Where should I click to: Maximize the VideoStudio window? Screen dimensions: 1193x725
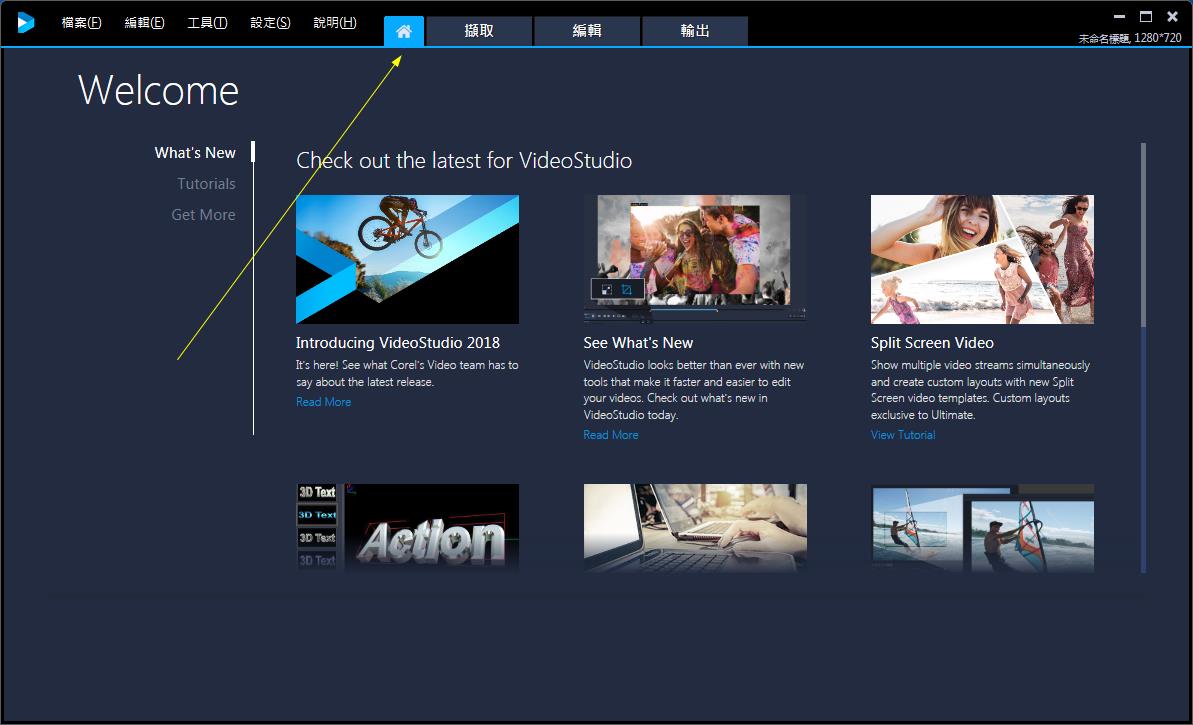coord(1146,16)
